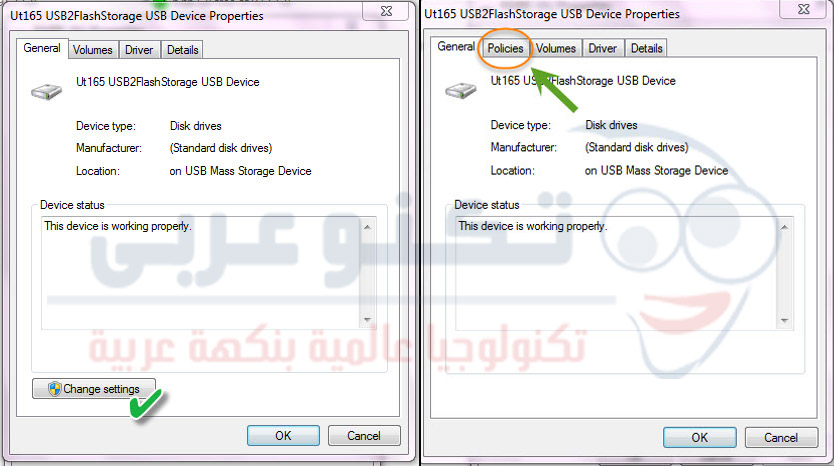Open the Driver tab in right dialog
The width and height of the screenshot is (834, 466).
603,48
